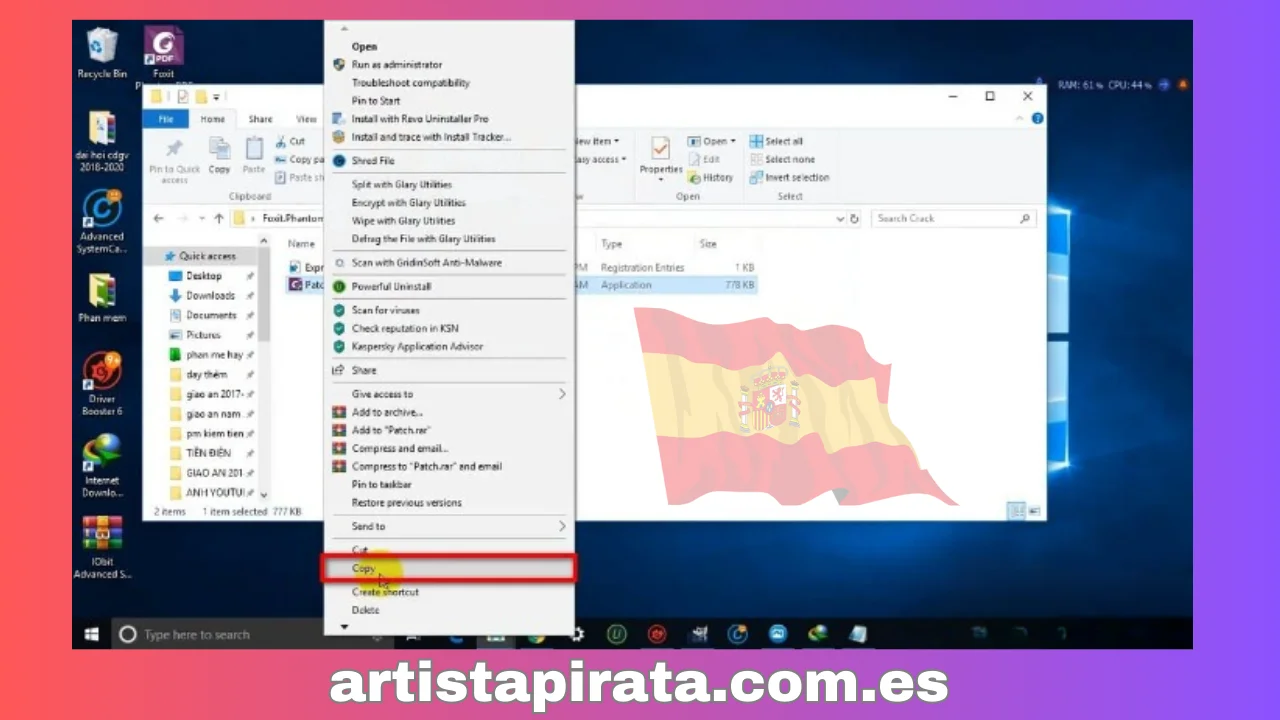Open recent locations dropdown beside forward arrow
The height and width of the screenshot is (720, 1280).
pos(201,218)
